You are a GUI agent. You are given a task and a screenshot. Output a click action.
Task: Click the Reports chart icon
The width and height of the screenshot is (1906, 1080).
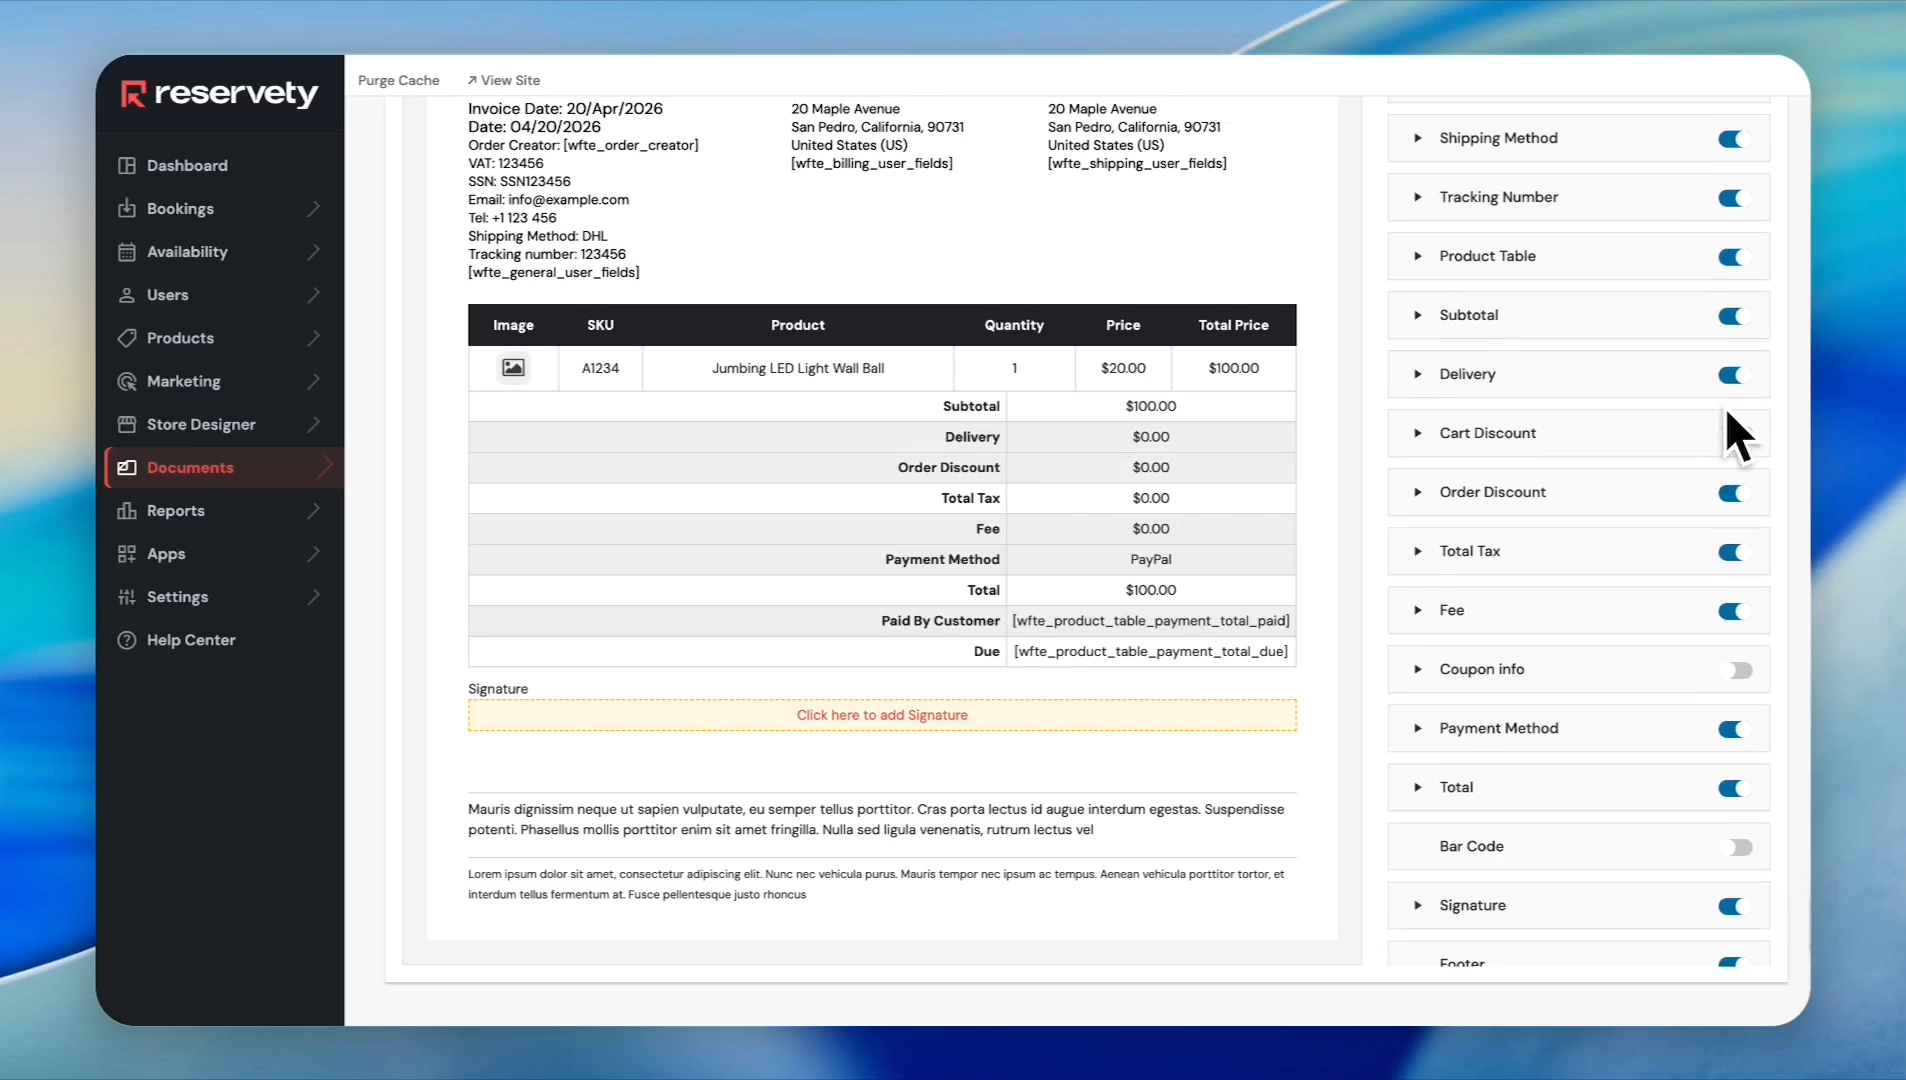127,511
